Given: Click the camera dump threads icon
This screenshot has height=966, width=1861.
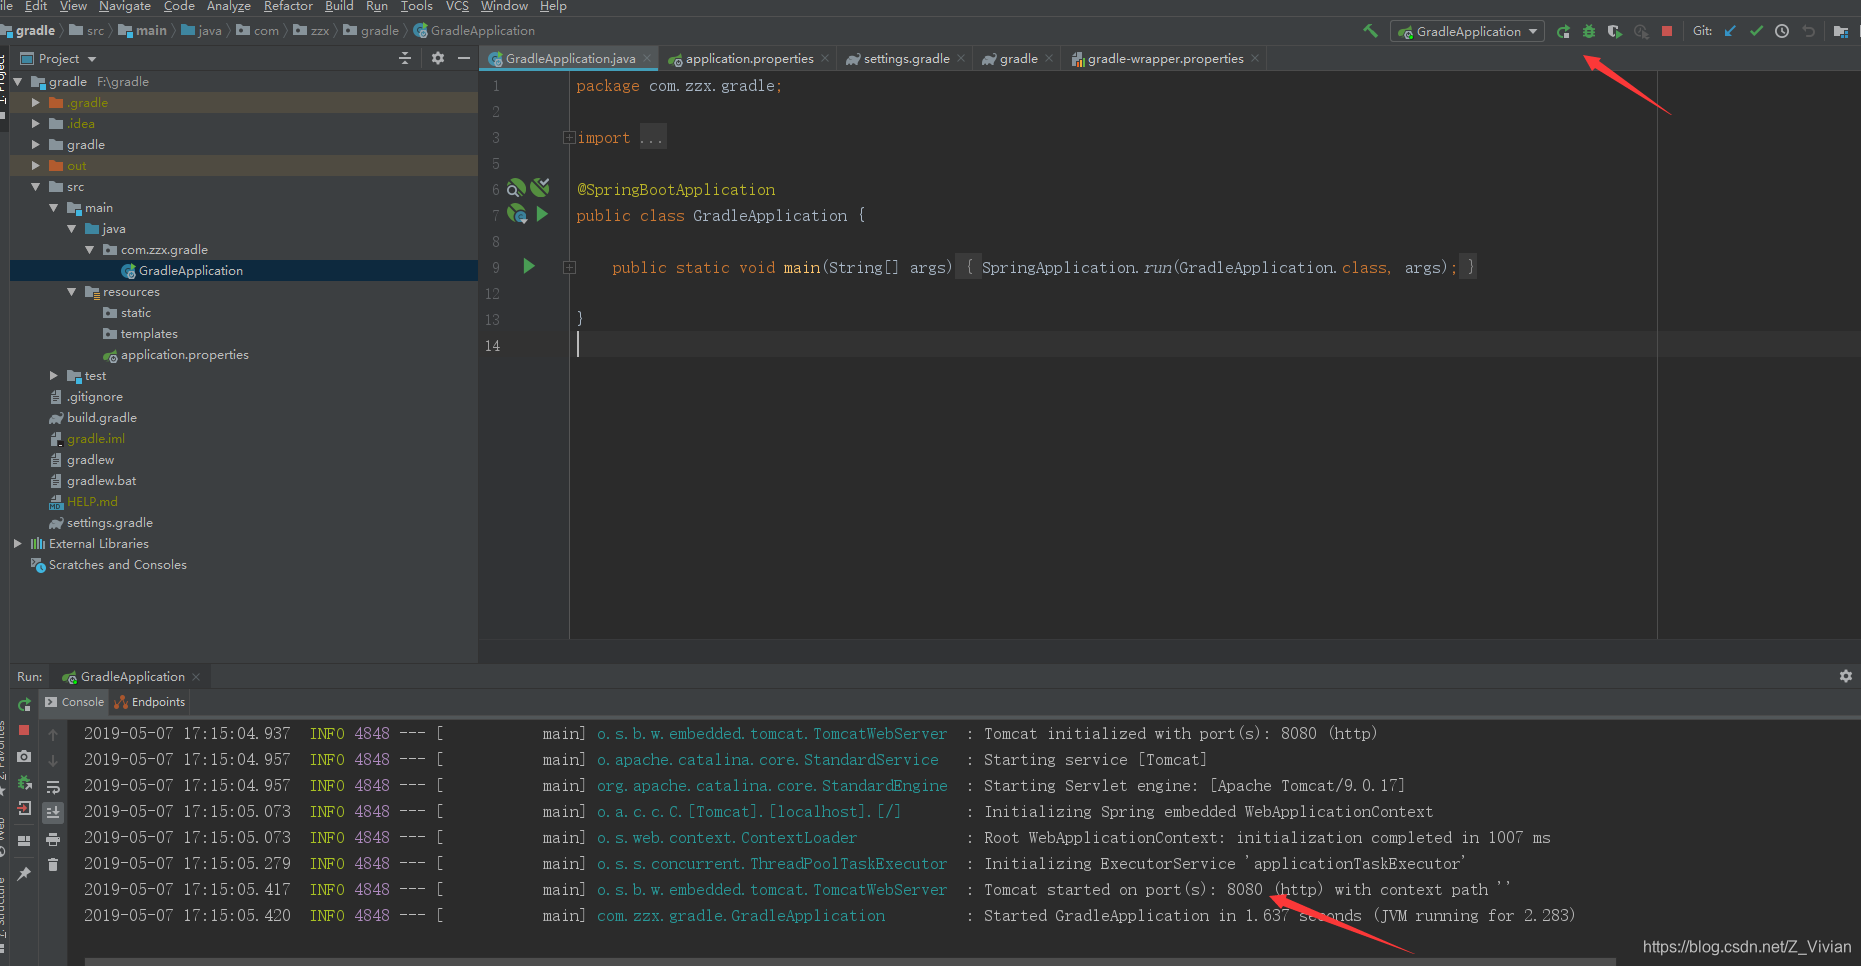Looking at the screenshot, I should click(24, 756).
